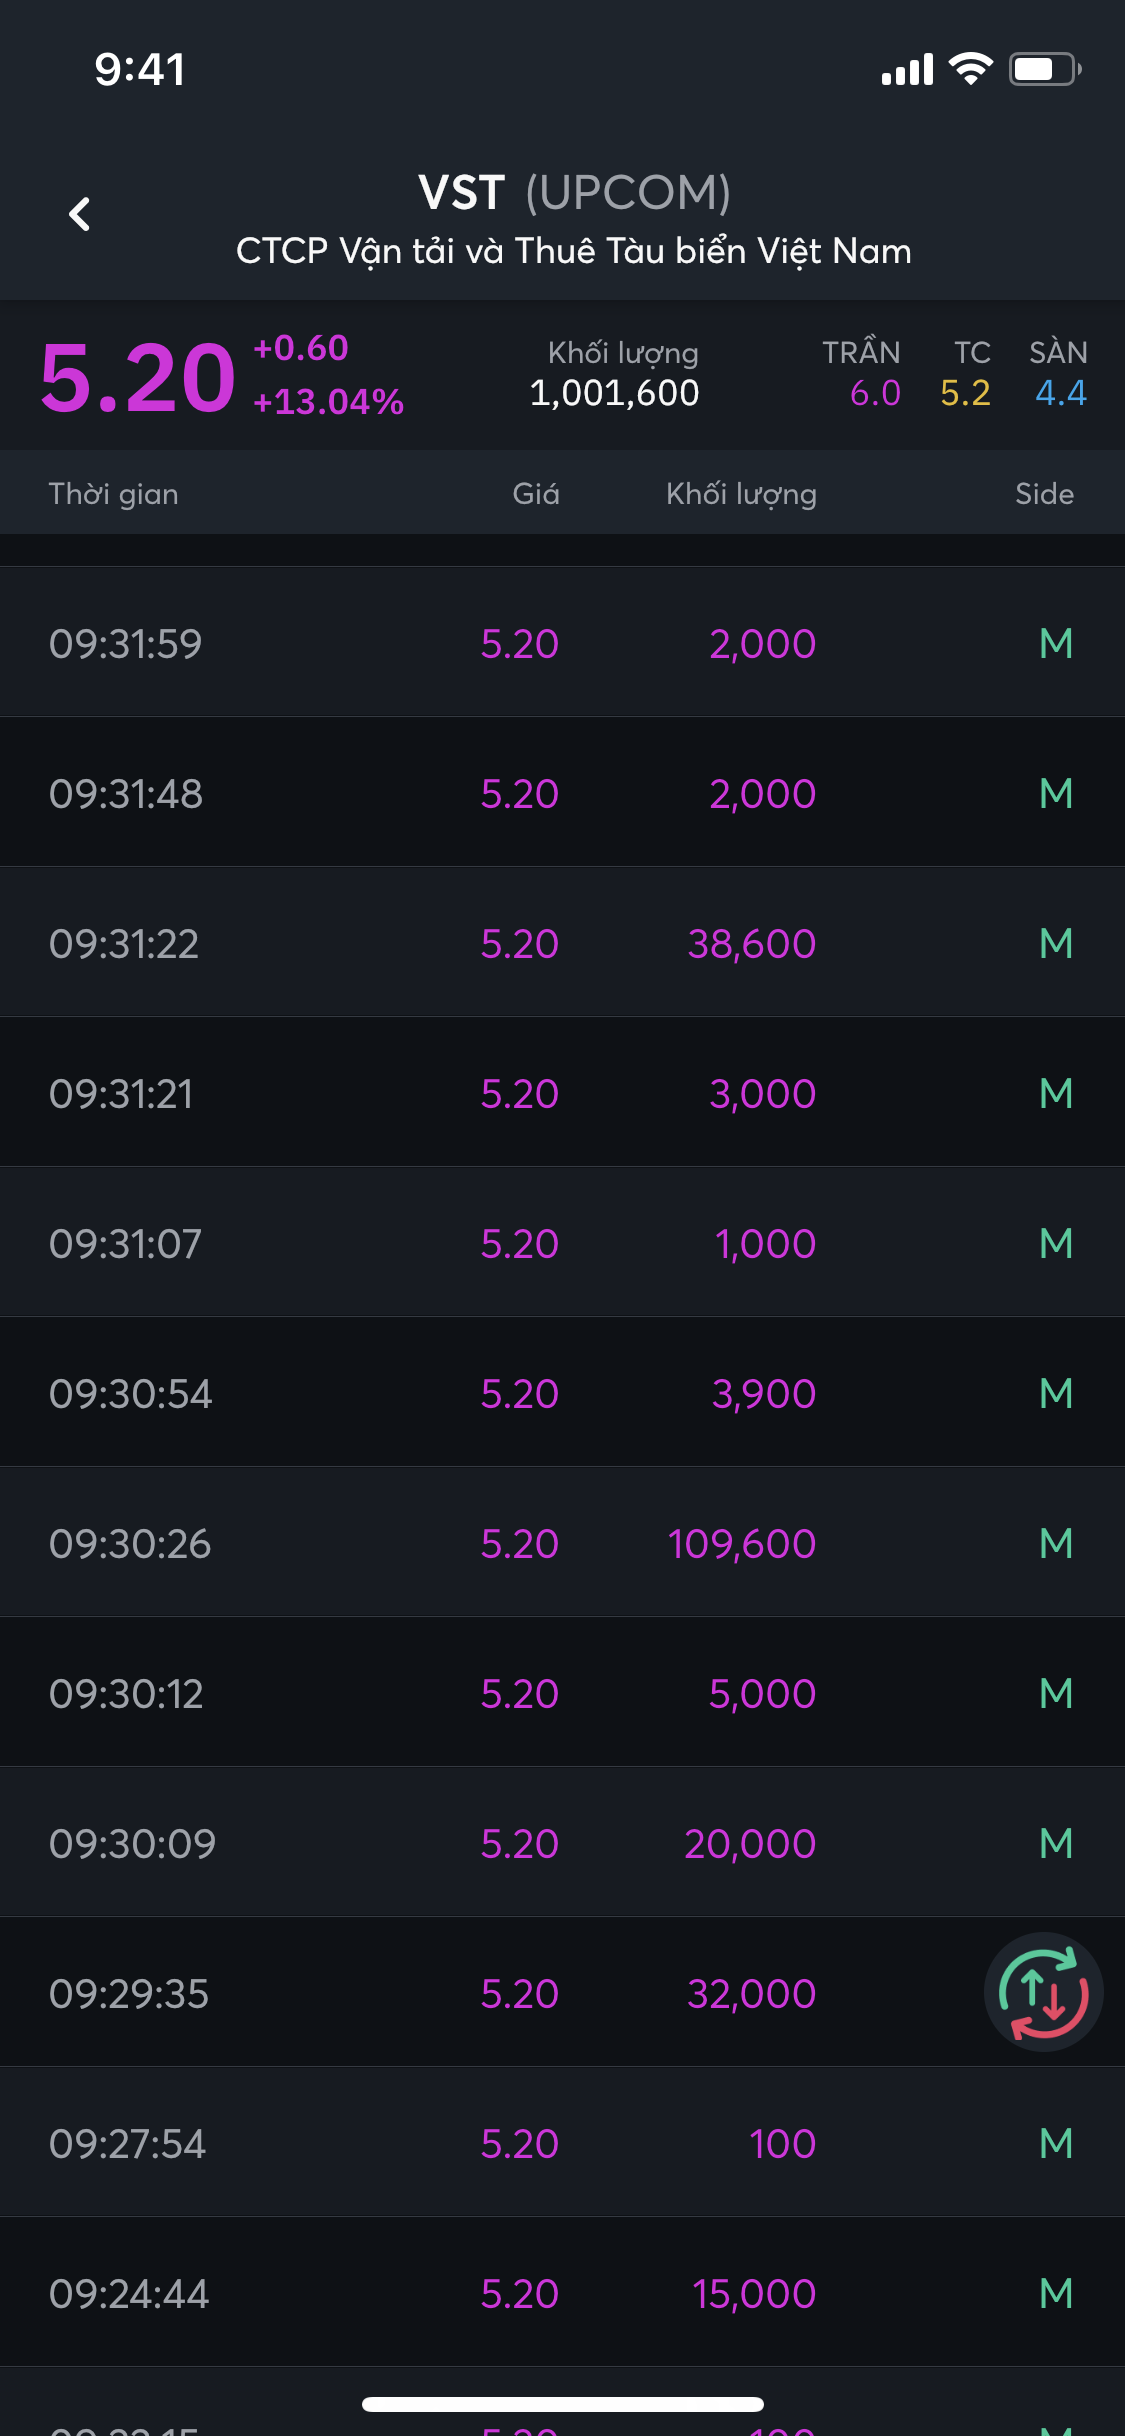The height and width of the screenshot is (2436, 1125).
Task: Select the 09:31:22 trade row with 38,600
Action: (562, 942)
